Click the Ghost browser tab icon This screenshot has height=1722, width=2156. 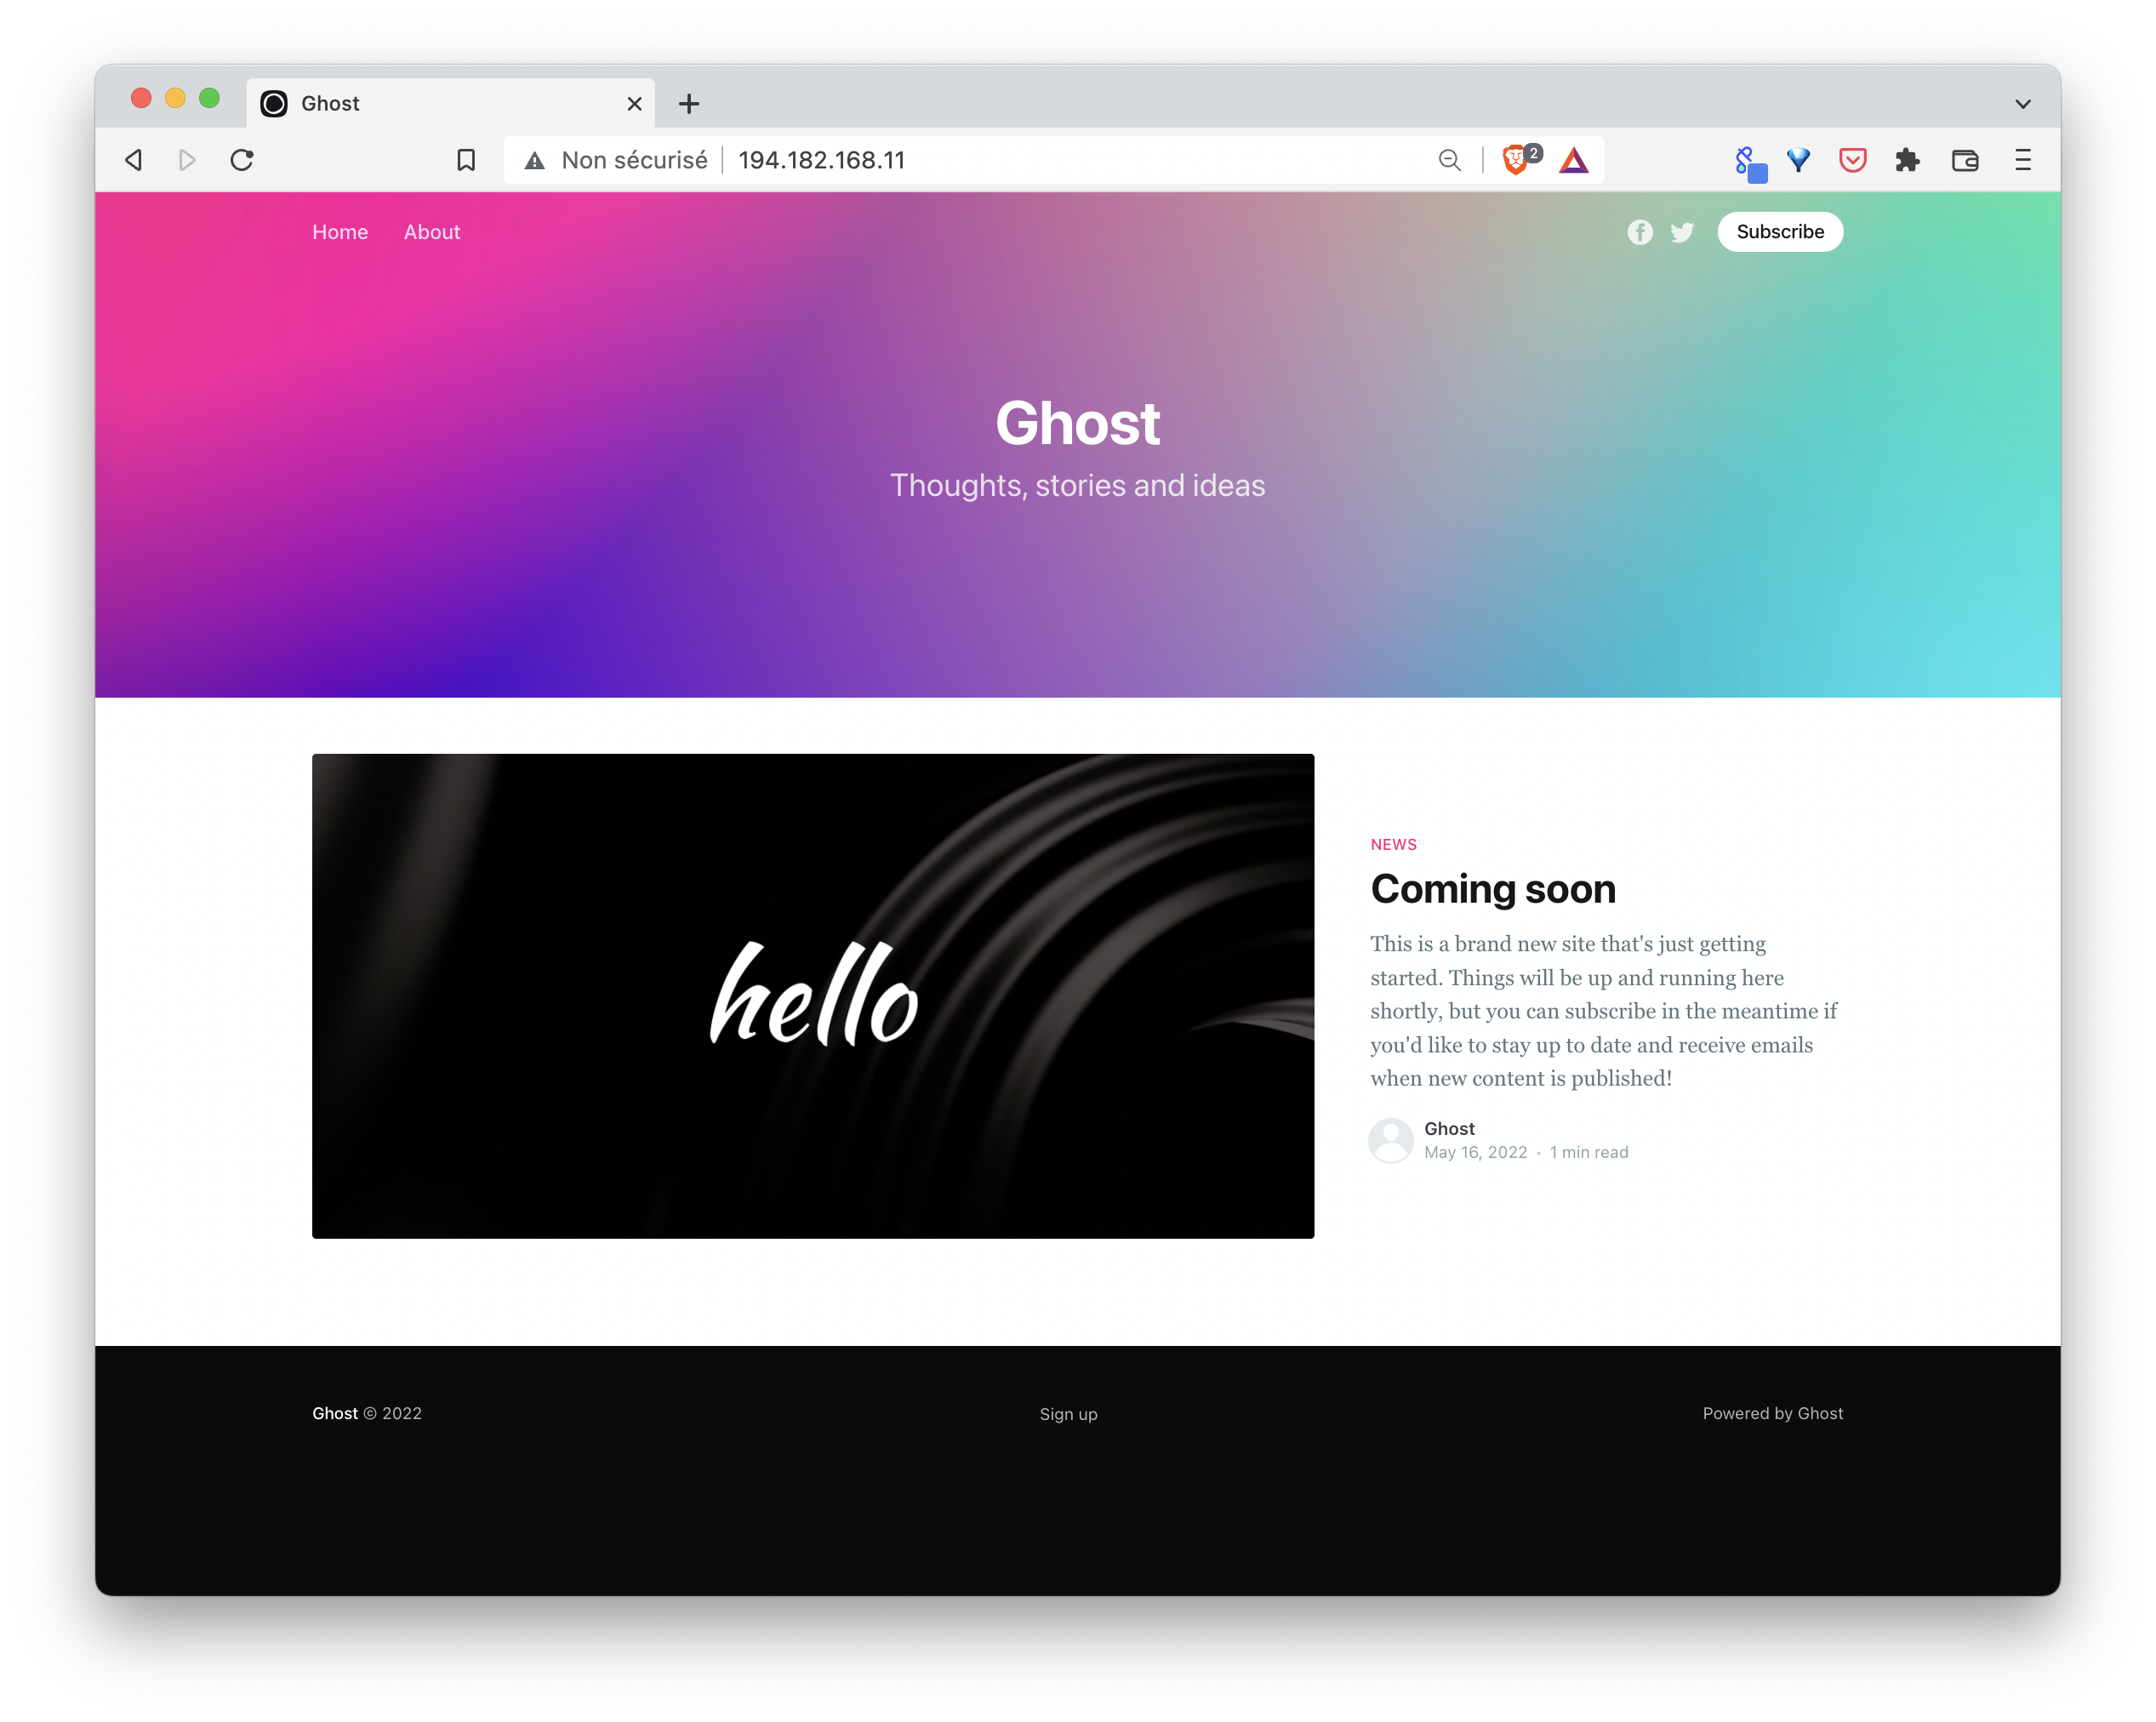tap(276, 100)
